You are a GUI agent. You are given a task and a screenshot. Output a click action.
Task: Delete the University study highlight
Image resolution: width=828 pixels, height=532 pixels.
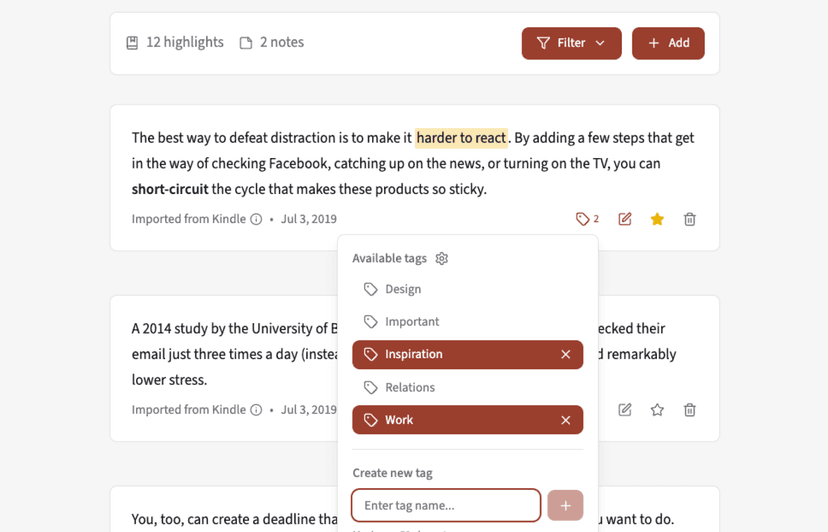pos(690,409)
